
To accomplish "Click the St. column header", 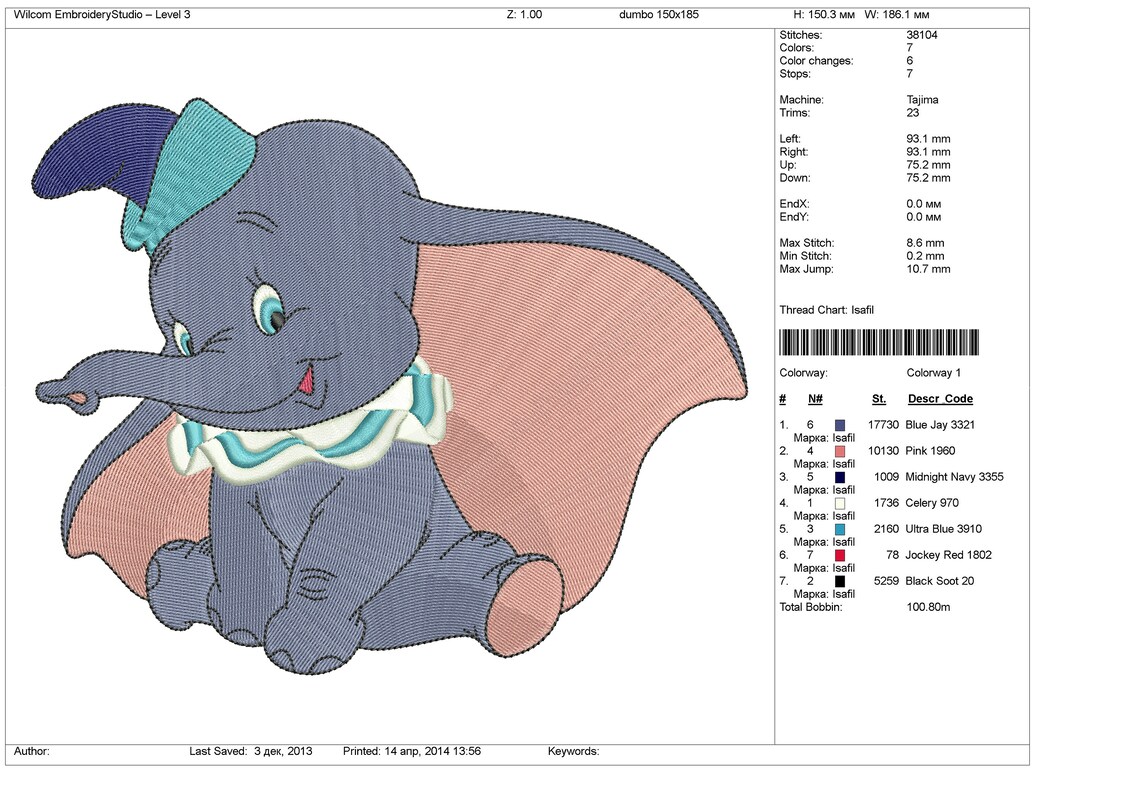I will (878, 398).
